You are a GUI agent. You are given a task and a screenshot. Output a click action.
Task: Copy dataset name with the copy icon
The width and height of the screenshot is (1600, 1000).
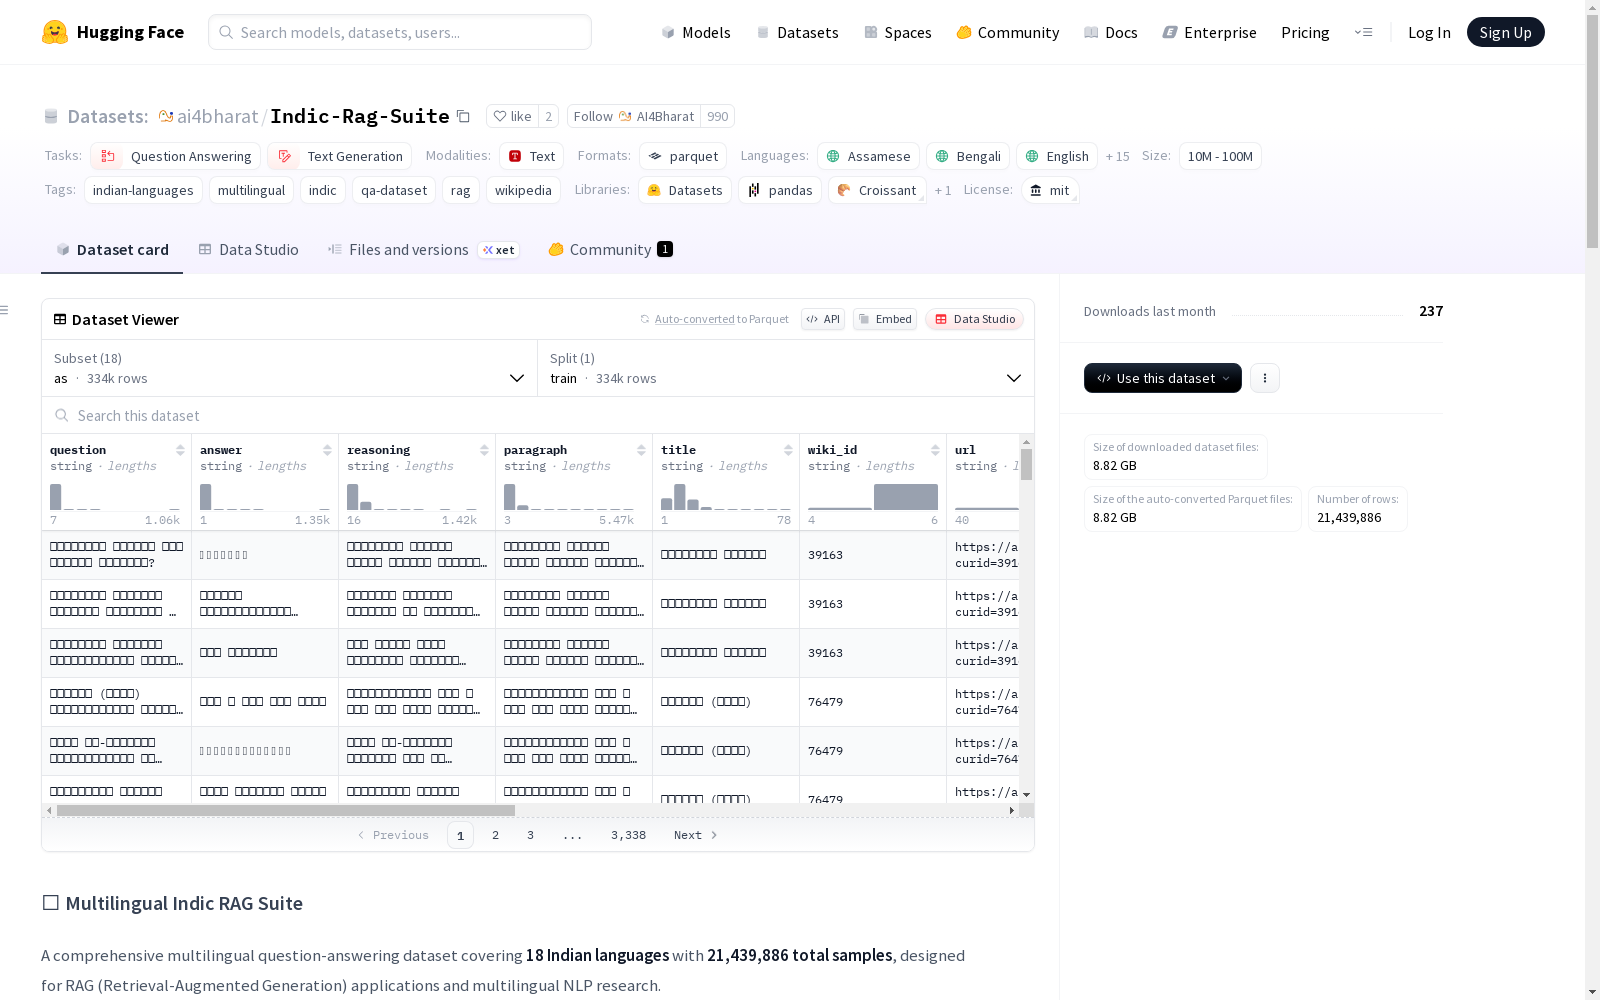coord(463,116)
